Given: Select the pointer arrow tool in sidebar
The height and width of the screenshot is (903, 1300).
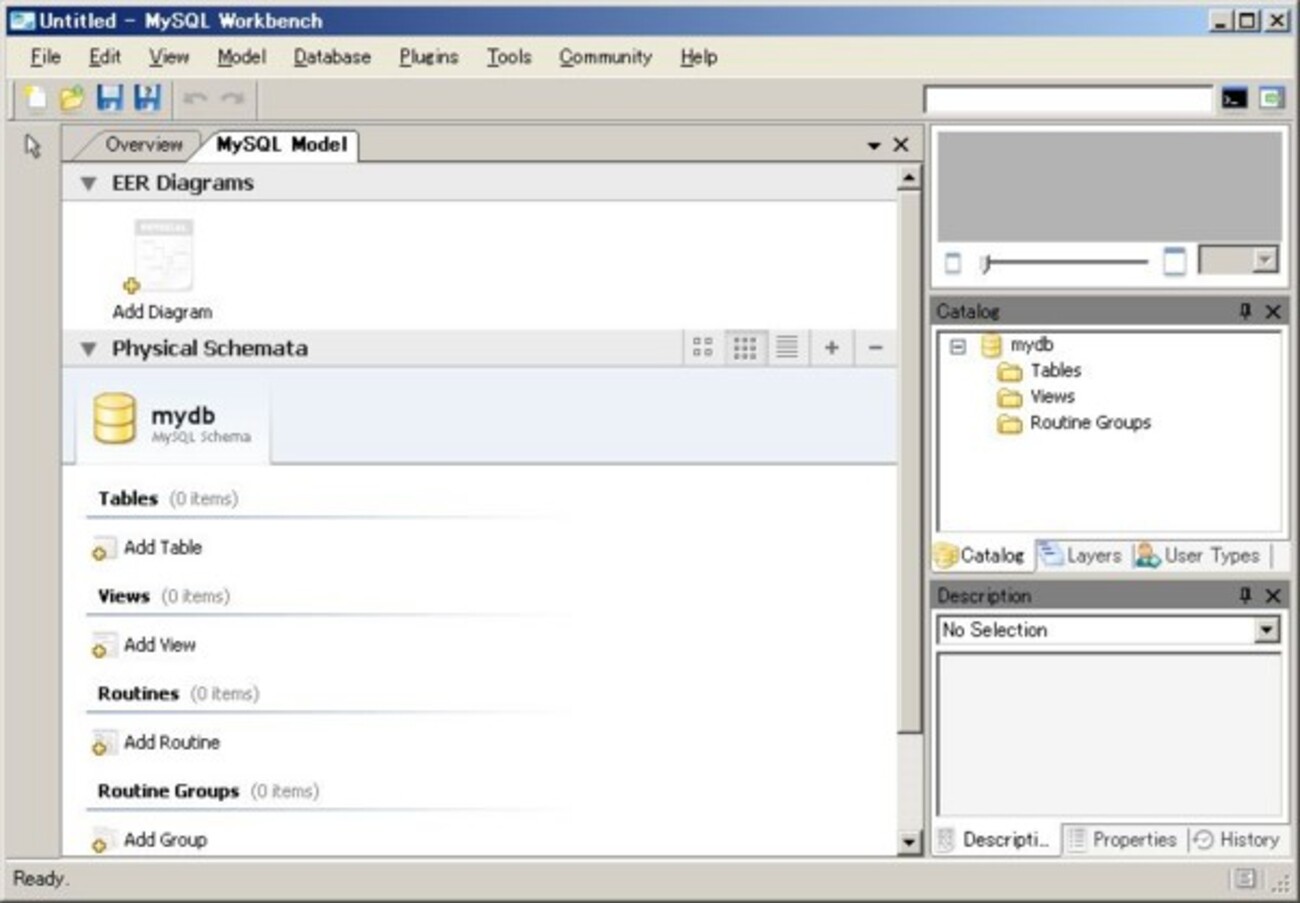Looking at the screenshot, I should click(x=33, y=147).
